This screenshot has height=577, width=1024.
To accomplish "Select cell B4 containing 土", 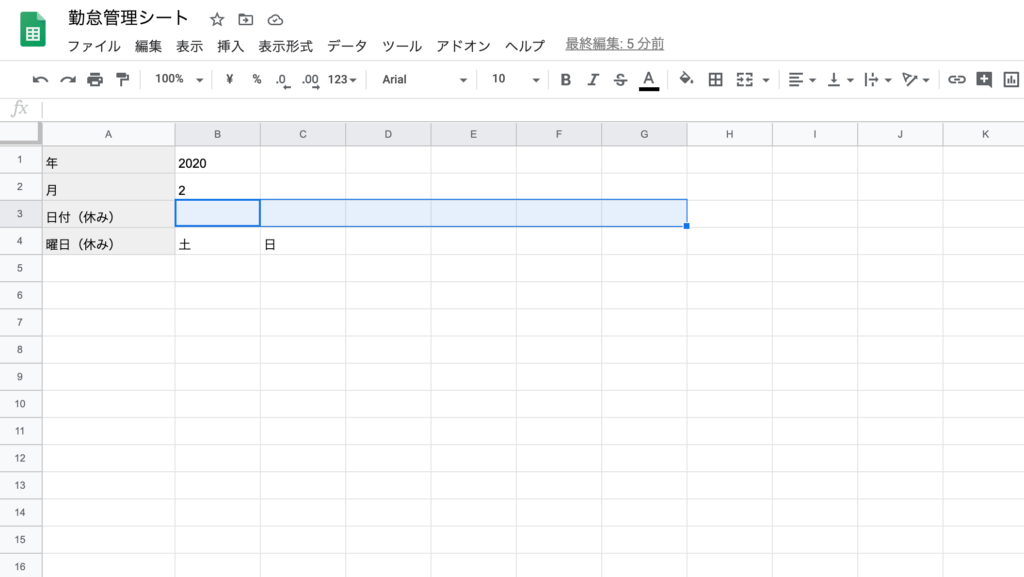I will (x=217, y=242).
